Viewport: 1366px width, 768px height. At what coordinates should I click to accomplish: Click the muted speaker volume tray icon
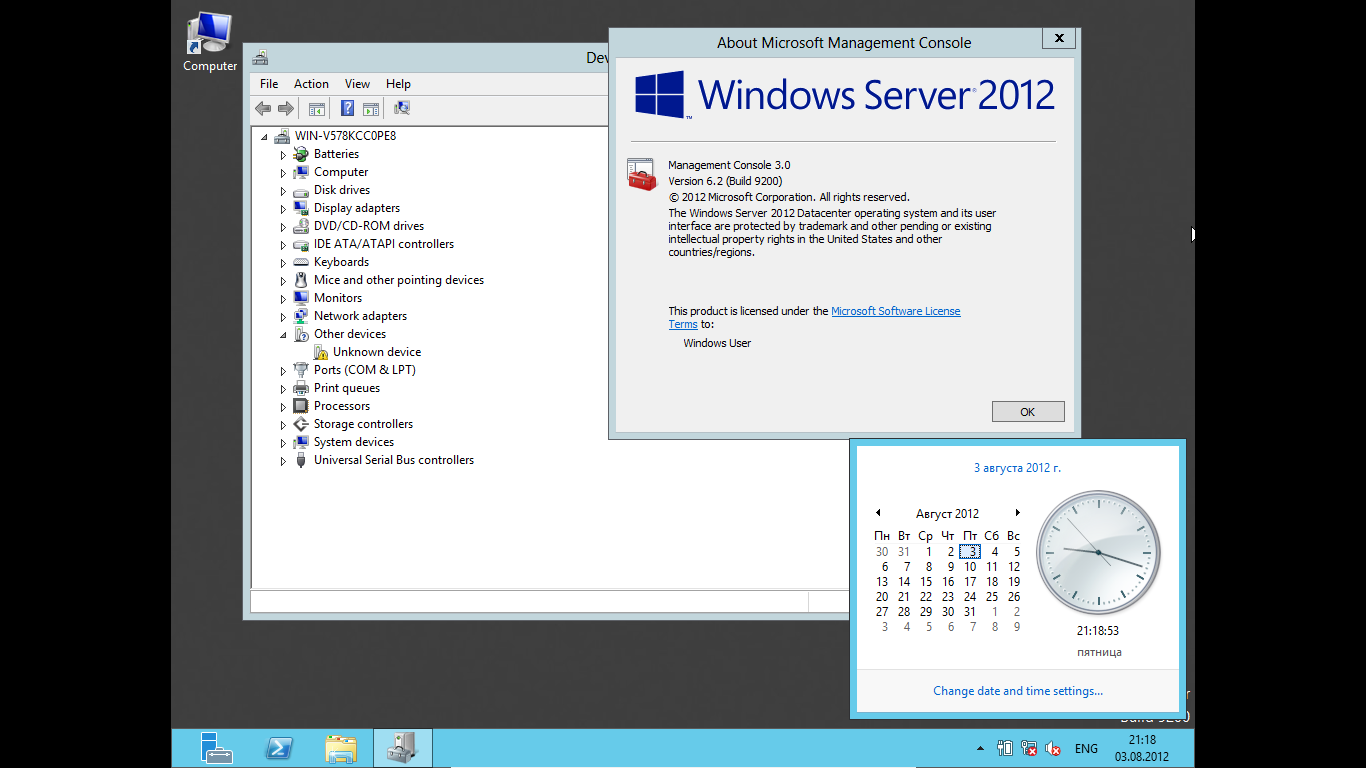point(1053,748)
